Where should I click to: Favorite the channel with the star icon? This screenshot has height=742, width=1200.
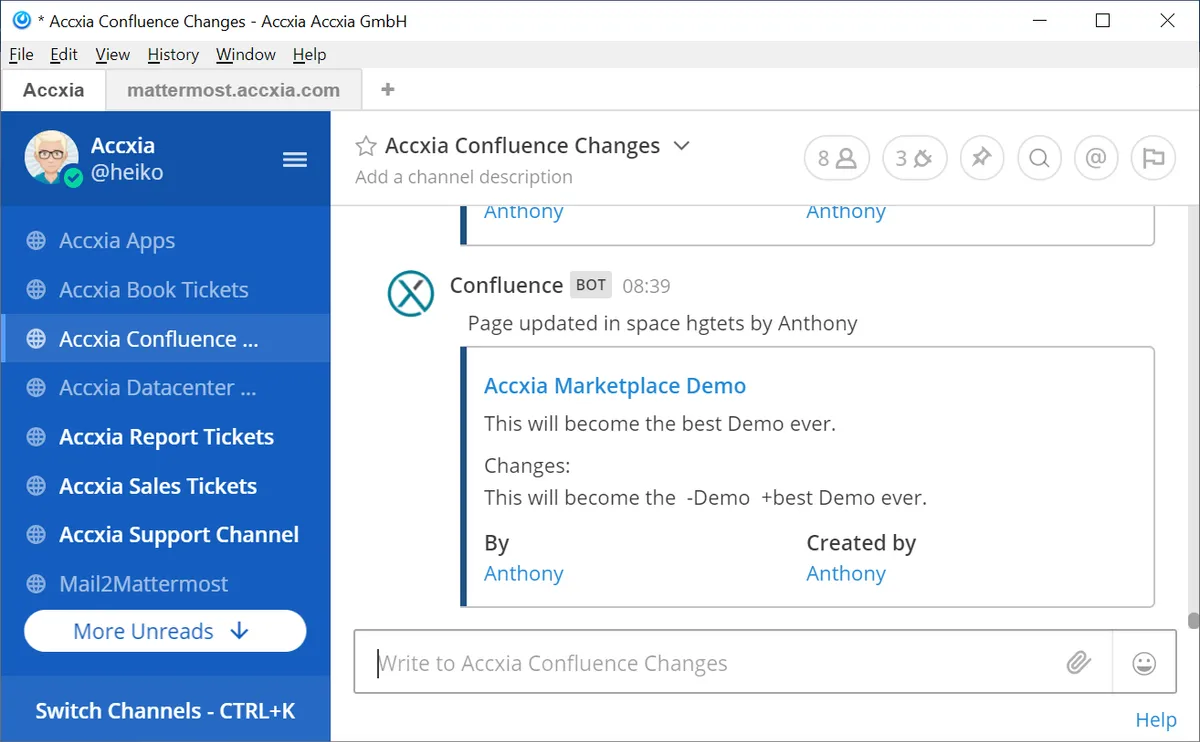point(366,146)
